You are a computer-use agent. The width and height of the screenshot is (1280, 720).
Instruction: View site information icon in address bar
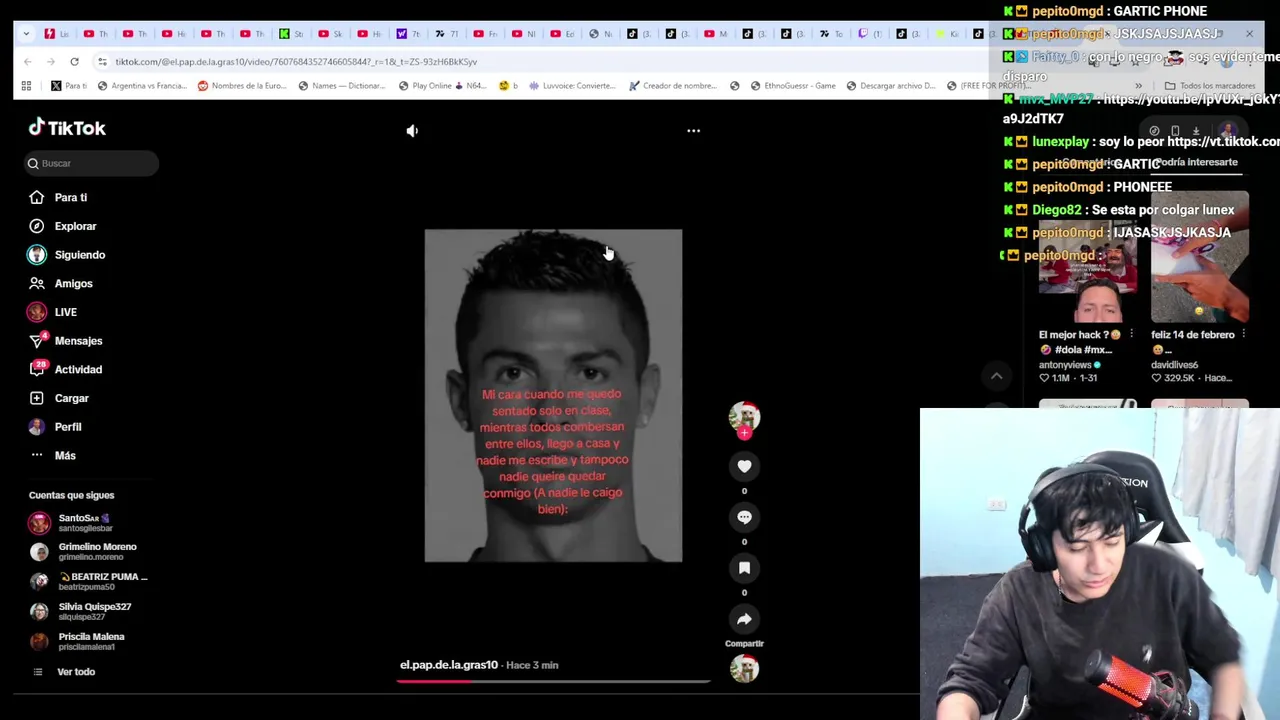[102, 62]
